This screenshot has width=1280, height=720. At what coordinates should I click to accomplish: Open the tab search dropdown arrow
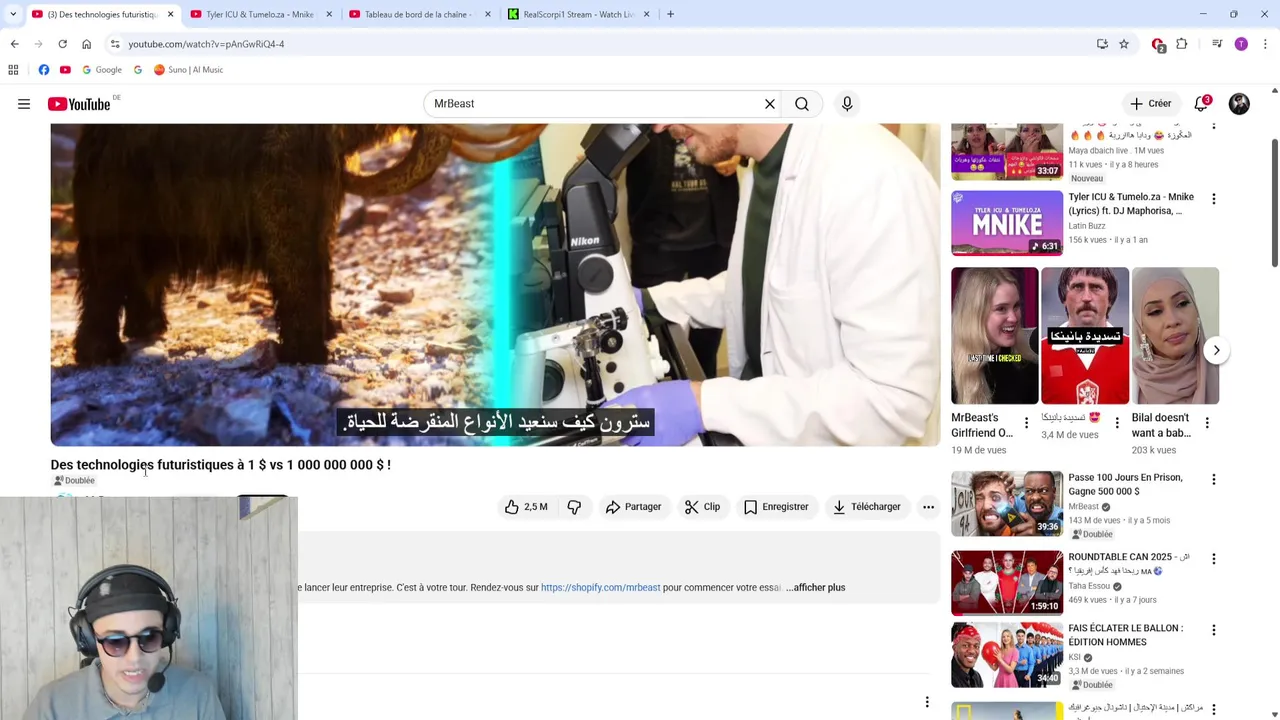13,14
